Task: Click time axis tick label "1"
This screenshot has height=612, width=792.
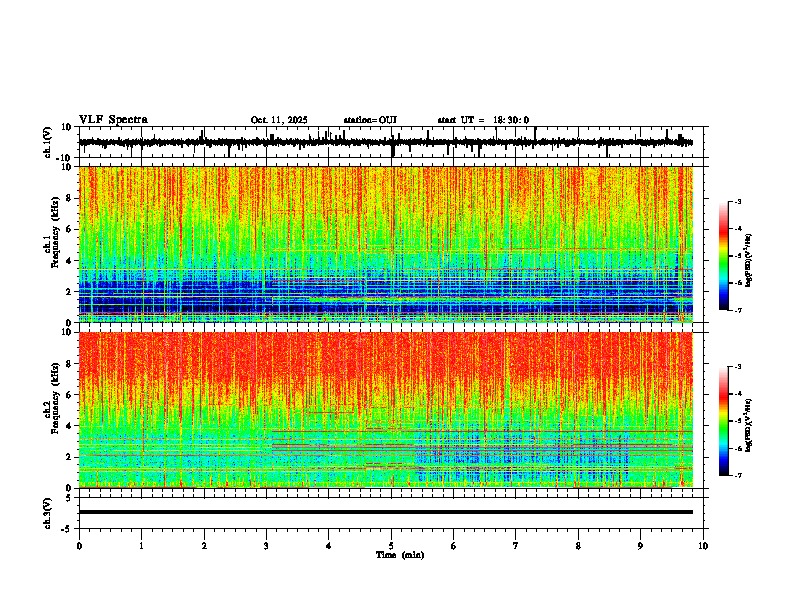Action: coord(141,546)
